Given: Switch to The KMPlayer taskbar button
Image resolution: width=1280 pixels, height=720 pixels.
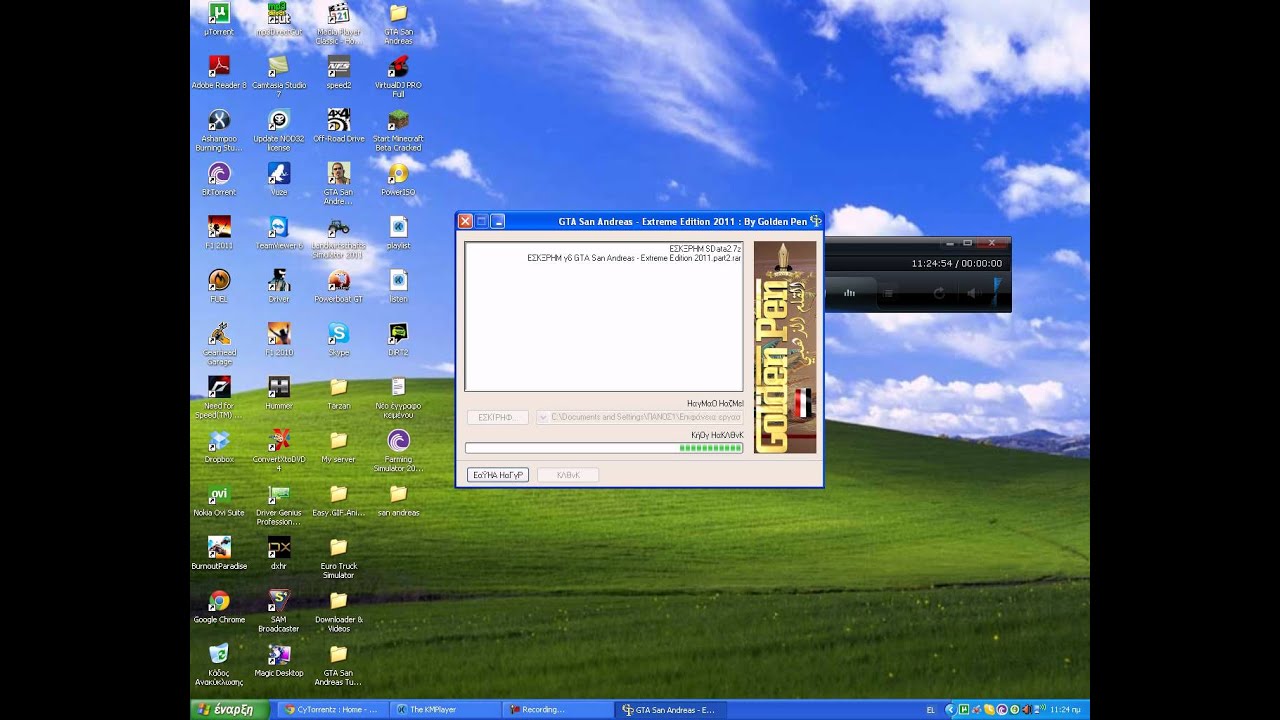Looking at the screenshot, I should click(443, 710).
